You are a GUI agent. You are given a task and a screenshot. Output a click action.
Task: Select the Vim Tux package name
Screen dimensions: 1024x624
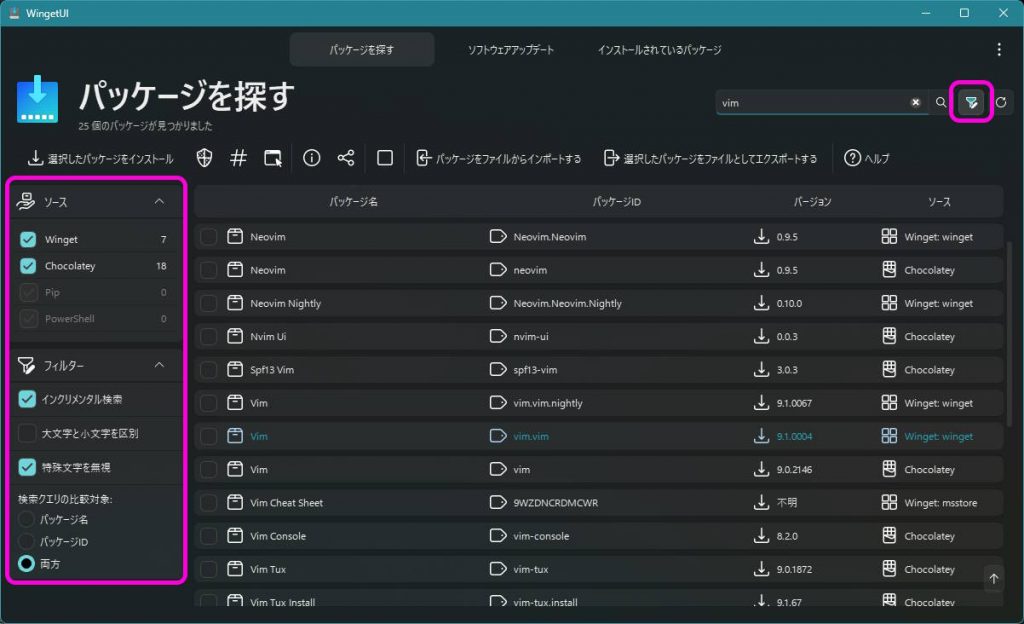click(268, 569)
